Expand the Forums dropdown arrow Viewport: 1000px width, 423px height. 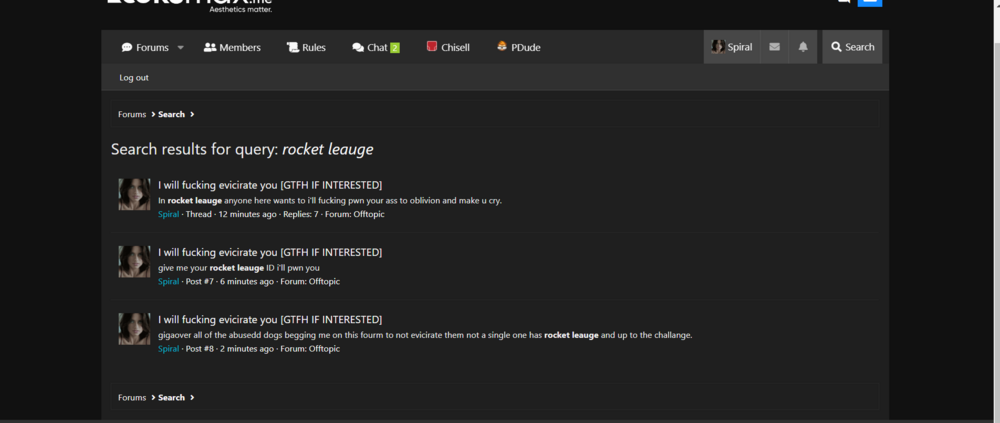pos(181,47)
